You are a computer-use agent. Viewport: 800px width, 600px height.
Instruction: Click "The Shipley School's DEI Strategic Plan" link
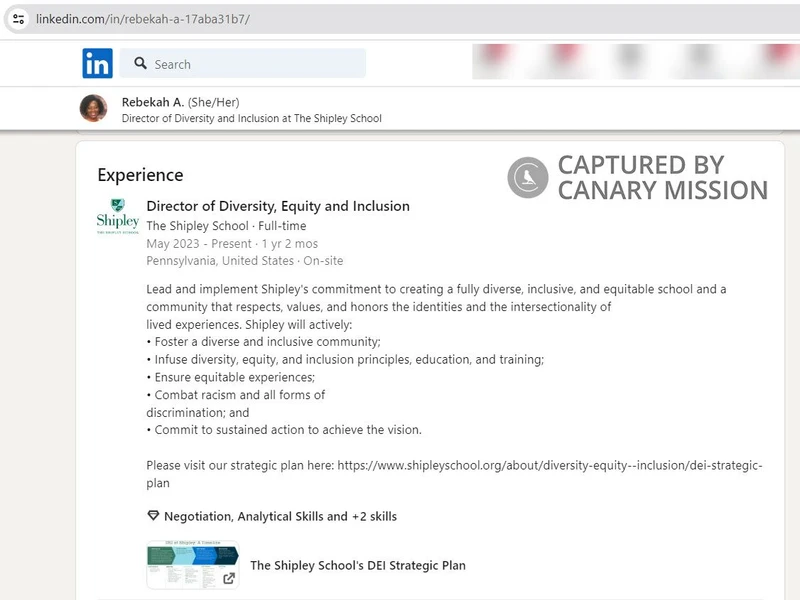coord(358,565)
